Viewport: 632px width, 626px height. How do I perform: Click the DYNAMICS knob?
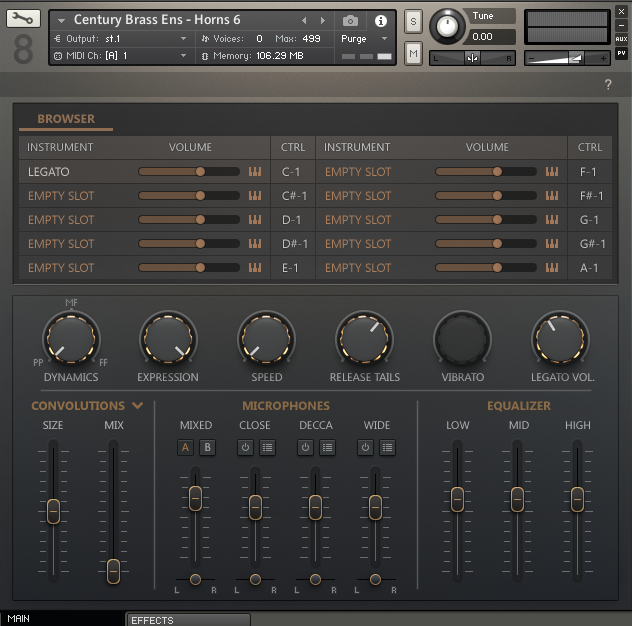71,339
